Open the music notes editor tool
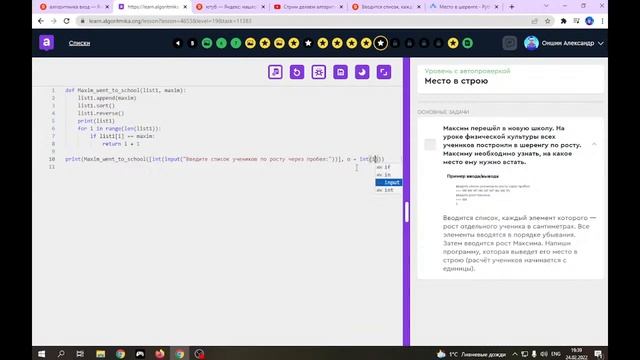640x360 pixels. click(x=276, y=72)
